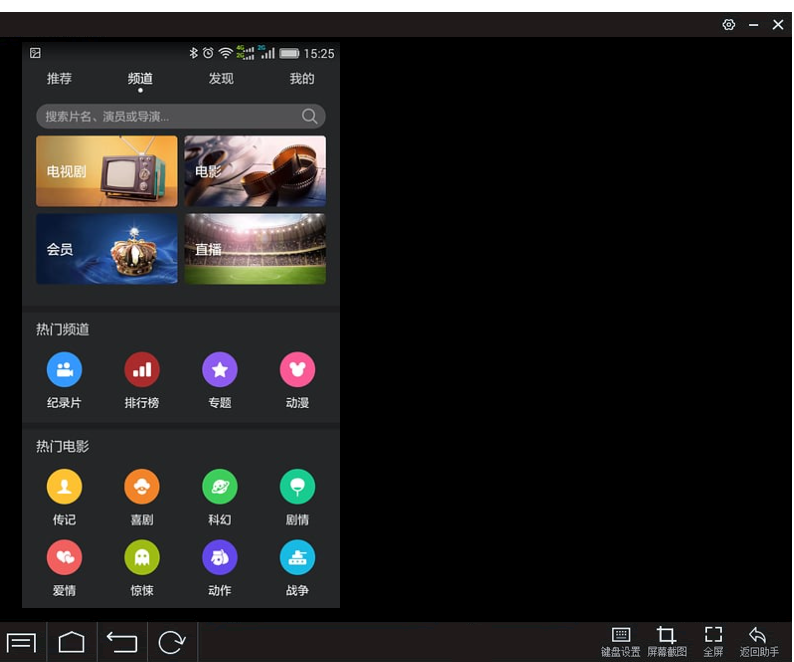
Task: Select the 爱情 romance movie category
Action: pos(64,557)
